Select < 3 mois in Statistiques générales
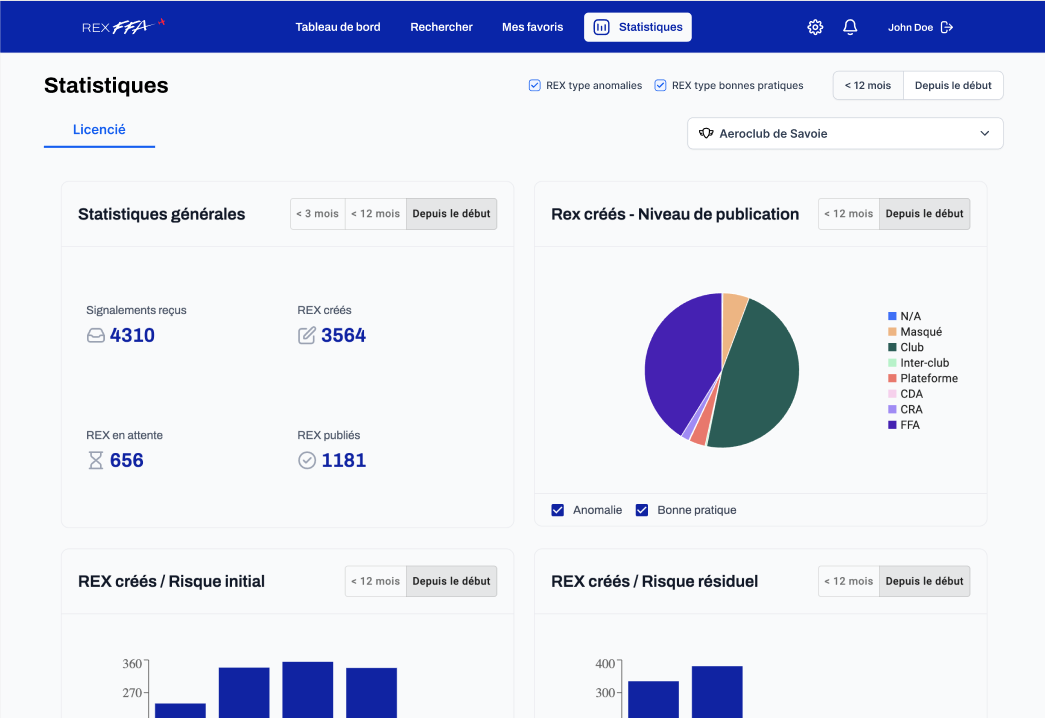Screen dimensions: 1045x718 318,214
